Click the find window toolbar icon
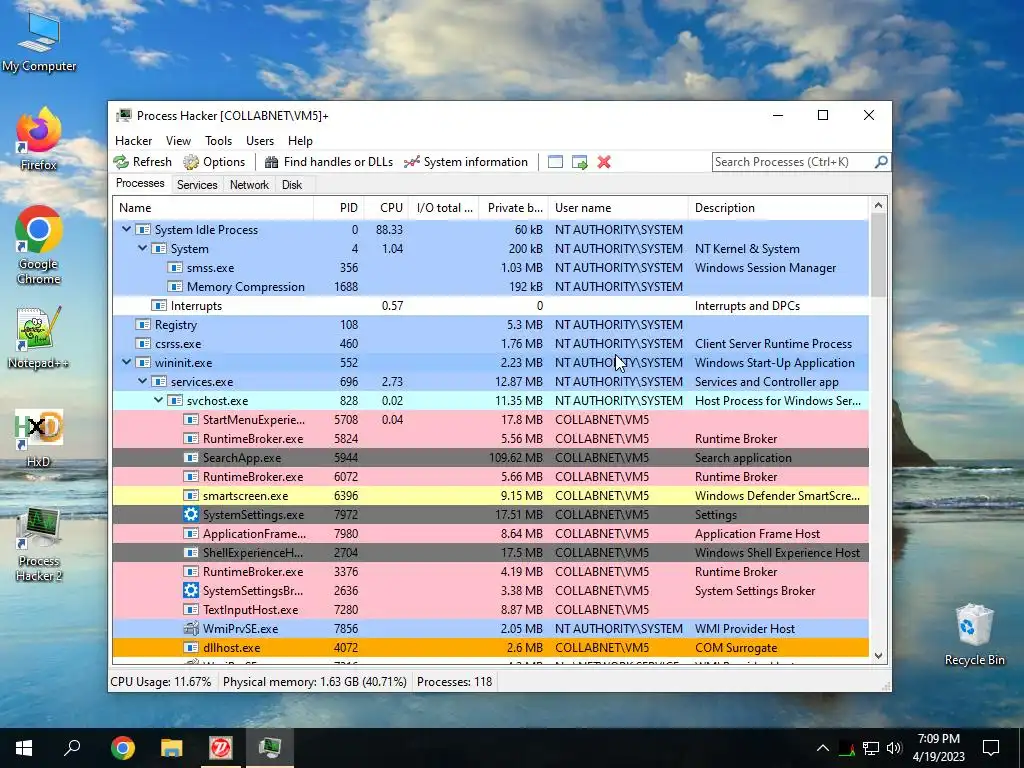Viewport: 1024px width, 768px height. tap(555, 162)
